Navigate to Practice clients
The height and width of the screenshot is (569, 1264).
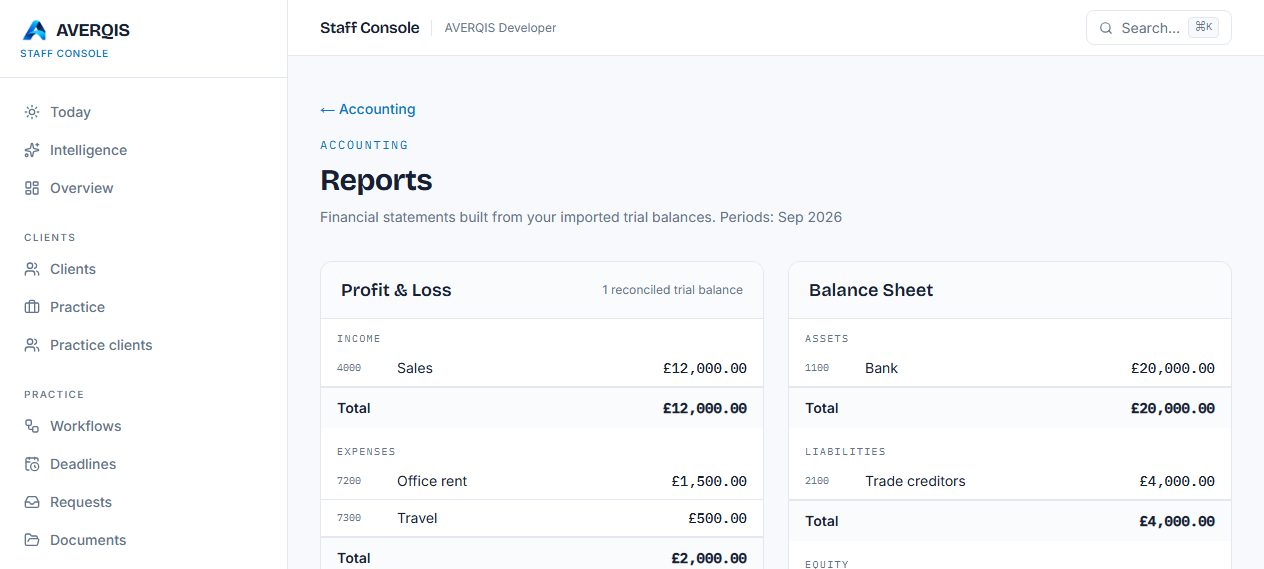click(x=143, y=345)
